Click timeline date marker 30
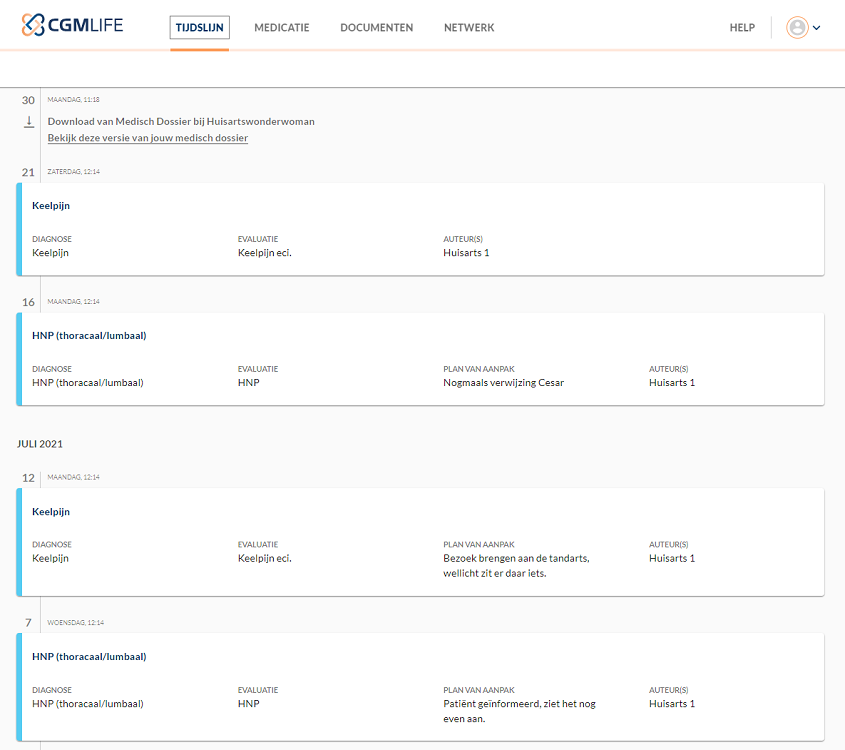The width and height of the screenshot is (845, 750). [x=28, y=100]
